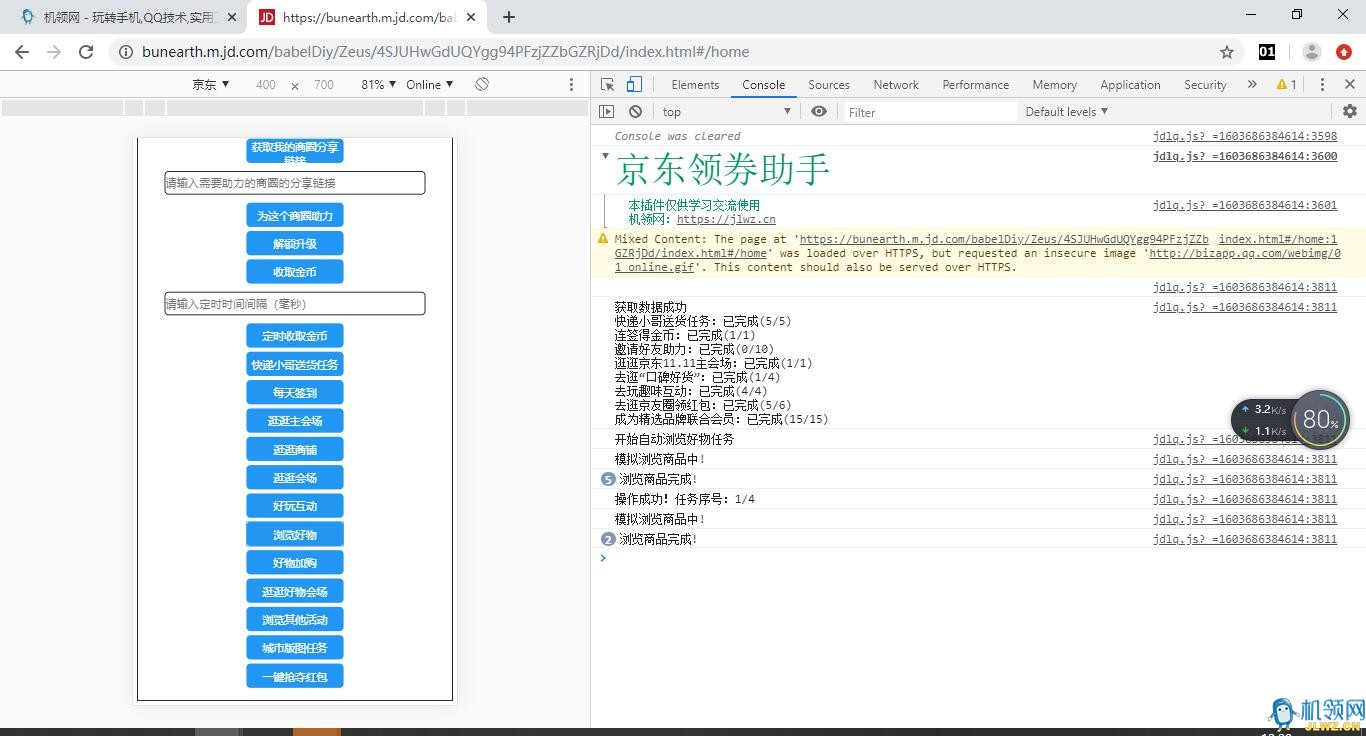Reload the current page
This screenshot has height=736, width=1366.
tap(86, 52)
